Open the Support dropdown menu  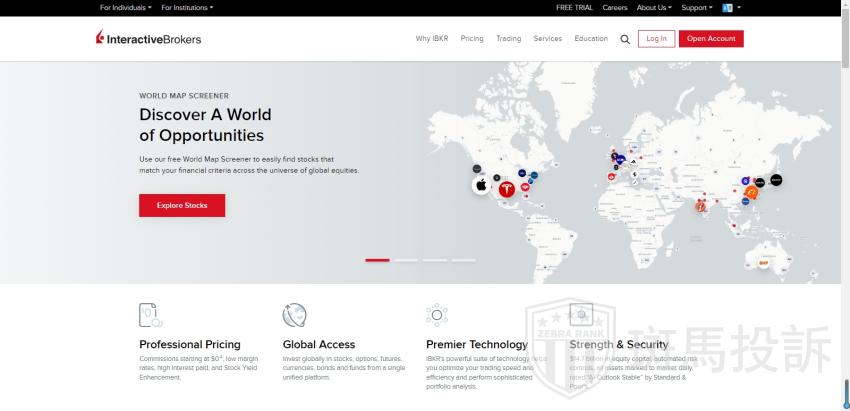coord(697,7)
